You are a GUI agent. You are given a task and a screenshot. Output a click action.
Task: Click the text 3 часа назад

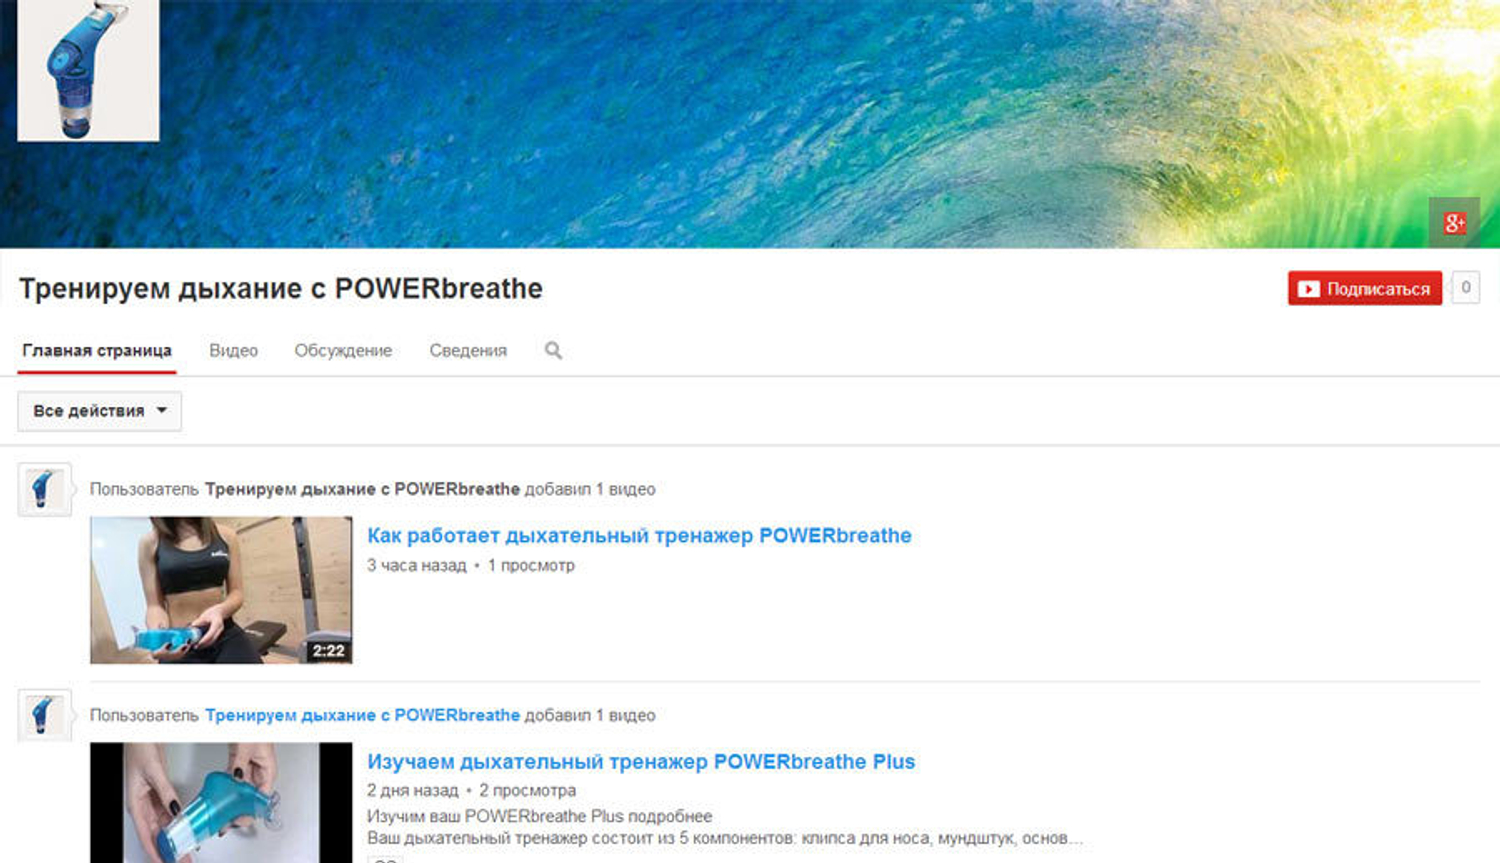[417, 566]
